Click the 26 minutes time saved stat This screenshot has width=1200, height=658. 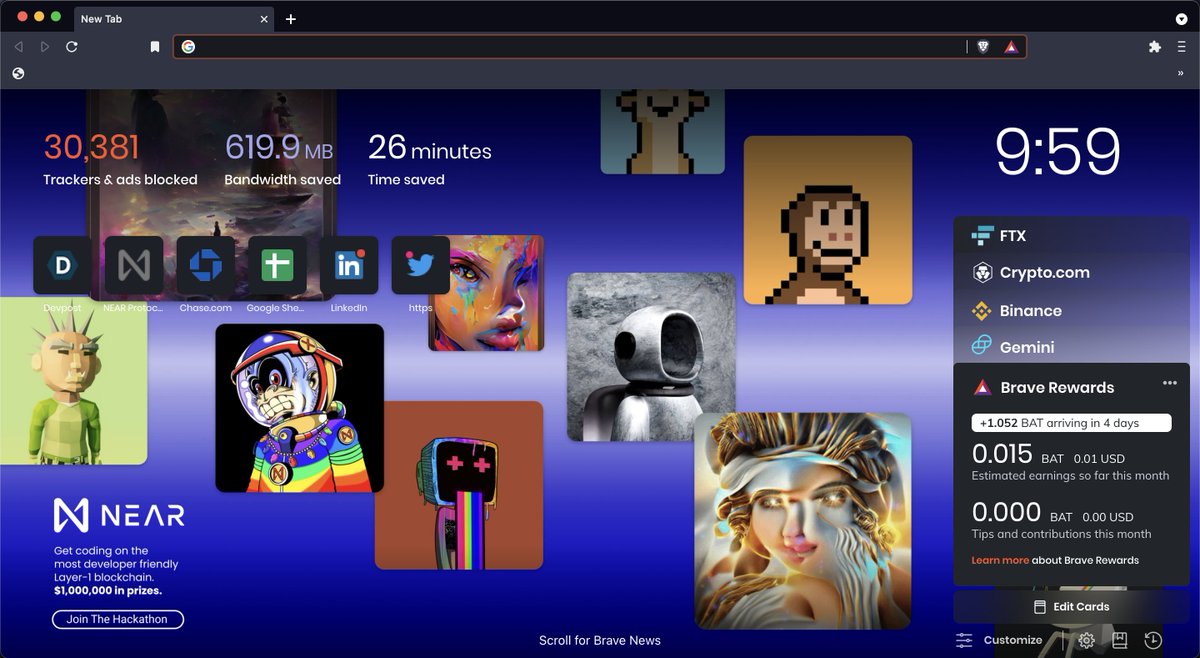pos(430,160)
